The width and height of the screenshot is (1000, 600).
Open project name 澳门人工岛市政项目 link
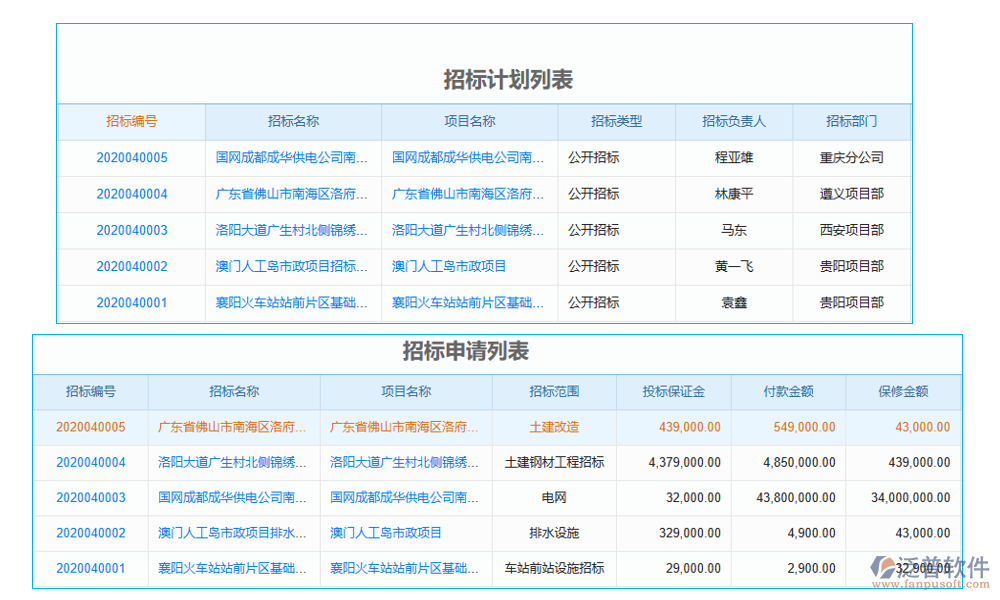point(466,267)
